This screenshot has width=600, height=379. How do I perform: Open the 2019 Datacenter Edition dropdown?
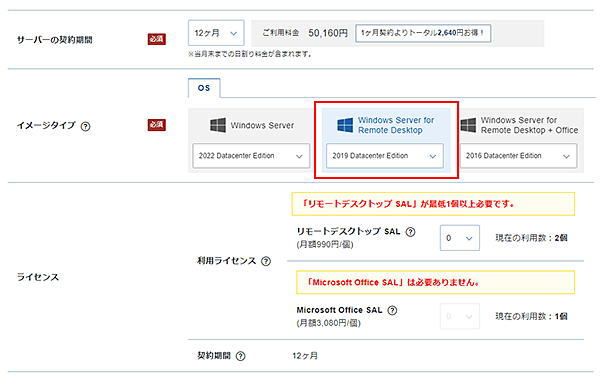pyautogui.click(x=385, y=156)
